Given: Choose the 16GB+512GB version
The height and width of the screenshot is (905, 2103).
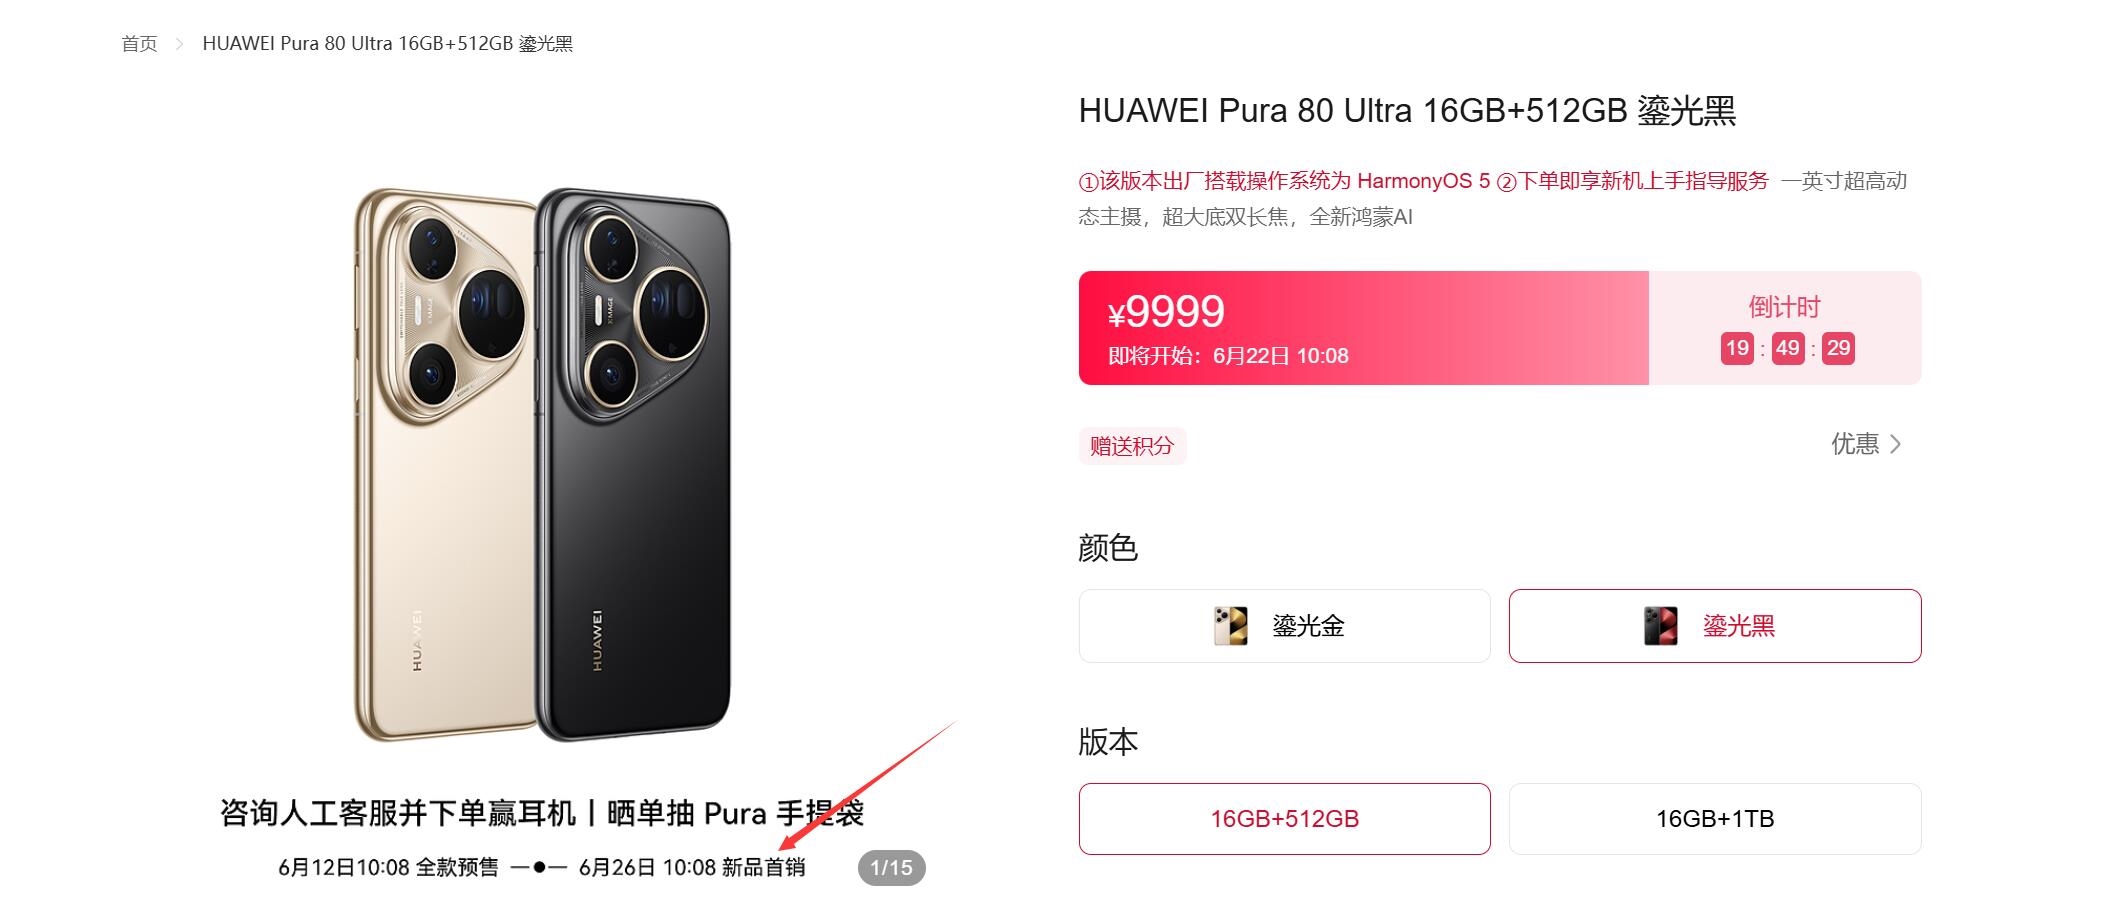Looking at the screenshot, I should pyautogui.click(x=1284, y=819).
